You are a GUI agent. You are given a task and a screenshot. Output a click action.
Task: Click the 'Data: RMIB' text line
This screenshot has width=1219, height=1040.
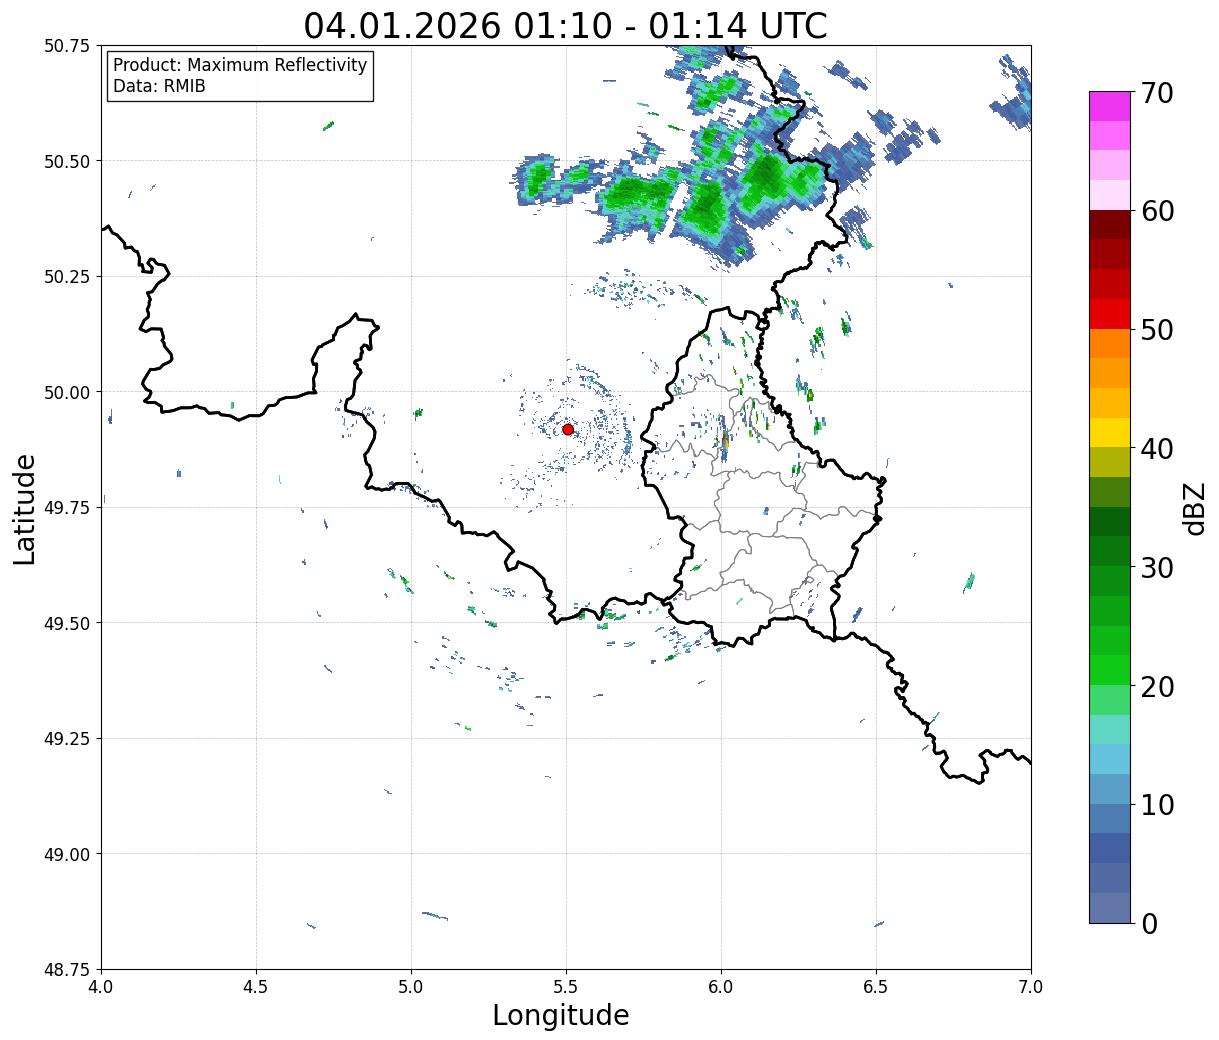click(159, 87)
